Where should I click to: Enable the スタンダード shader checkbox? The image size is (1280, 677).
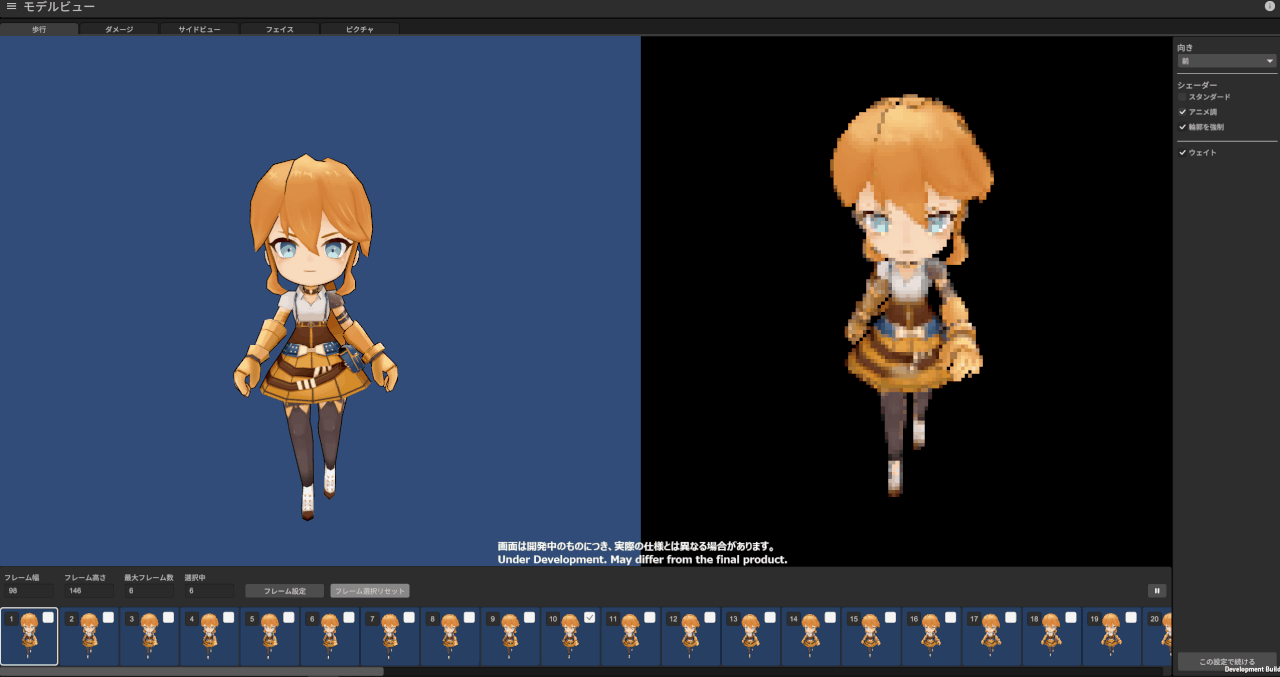coord(1182,96)
